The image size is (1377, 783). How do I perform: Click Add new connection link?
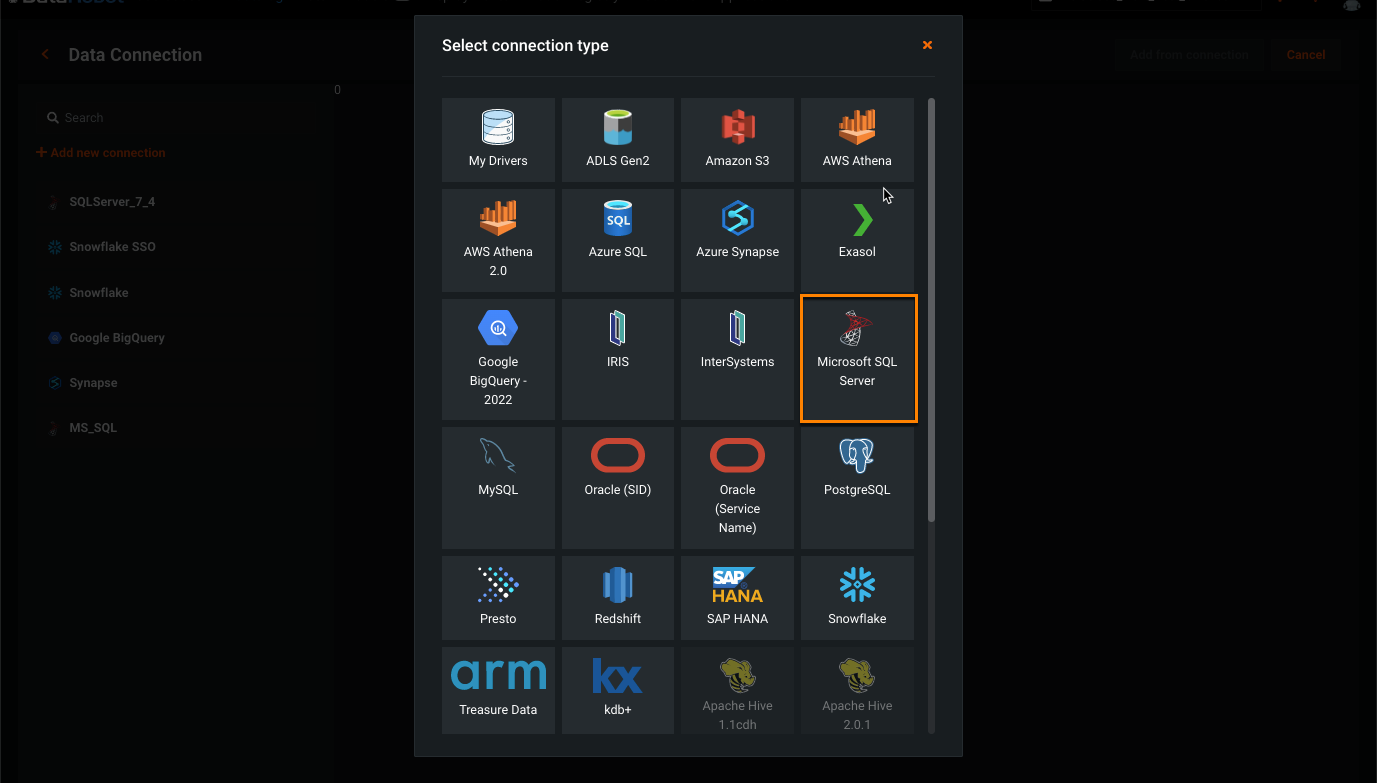click(x=101, y=153)
